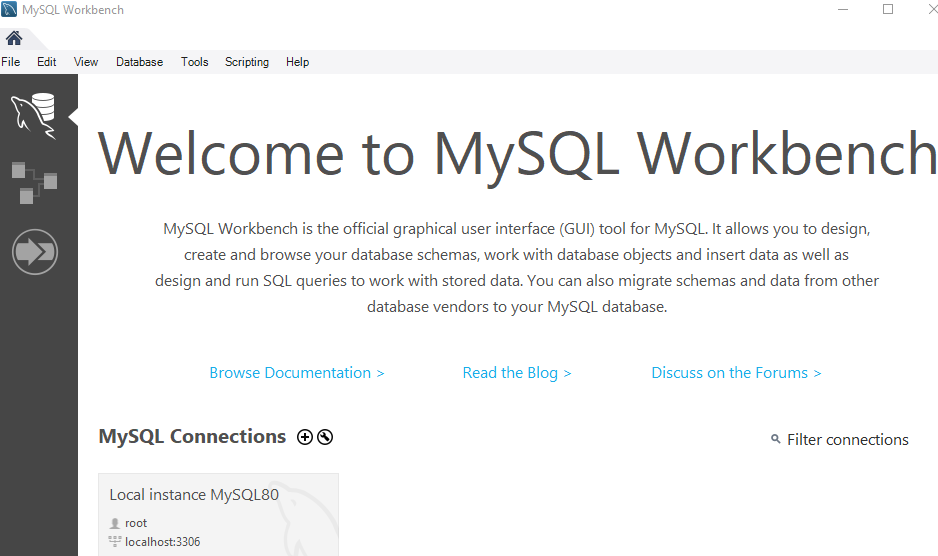The height and width of the screenshot is (556, 938).
Task: Click the Browse Documentation link
Action: point(297,373)
